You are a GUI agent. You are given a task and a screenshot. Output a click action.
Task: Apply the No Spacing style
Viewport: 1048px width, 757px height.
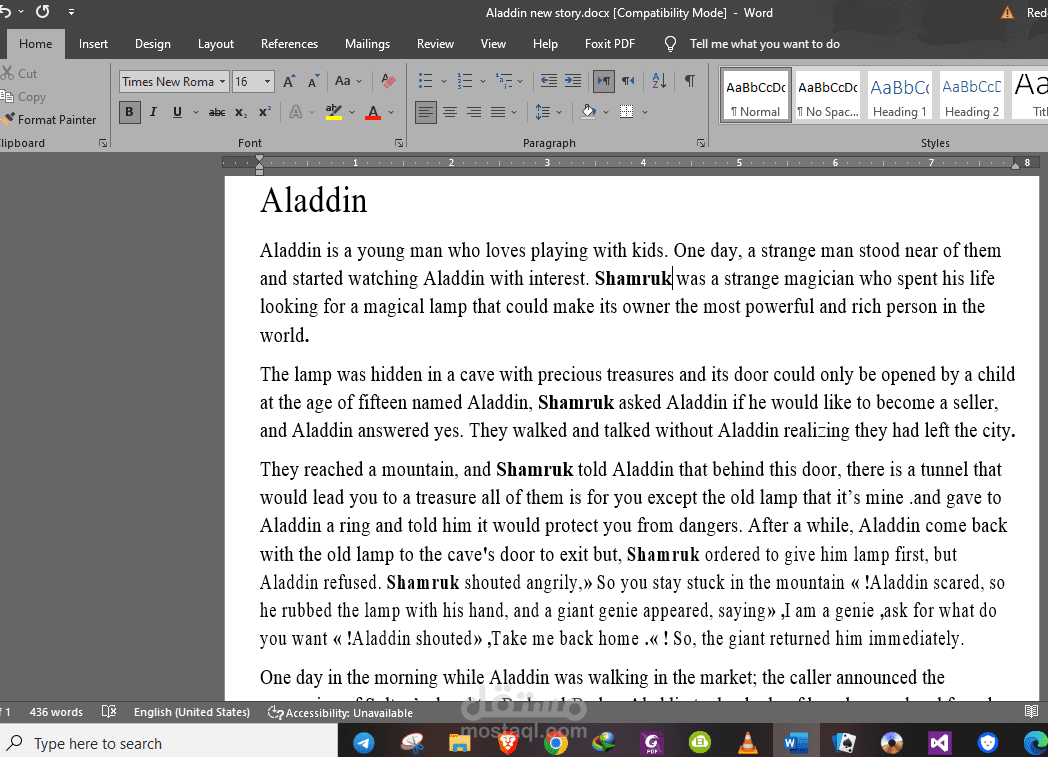[827, 95]
